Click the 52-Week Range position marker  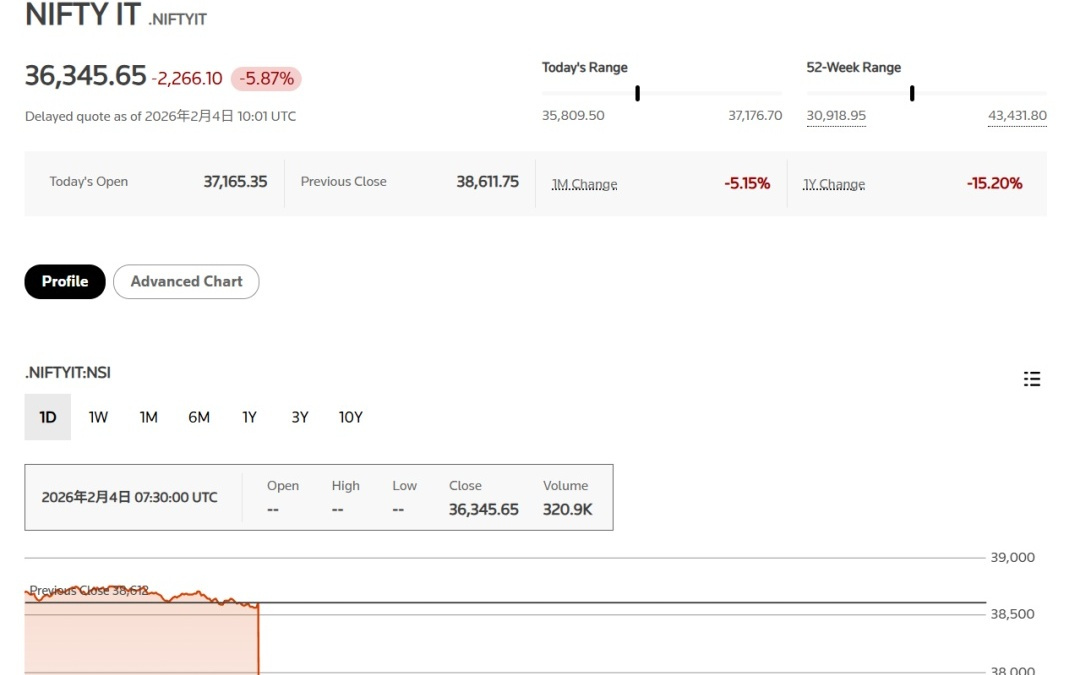pyautogui.click(x=912, y=94)
